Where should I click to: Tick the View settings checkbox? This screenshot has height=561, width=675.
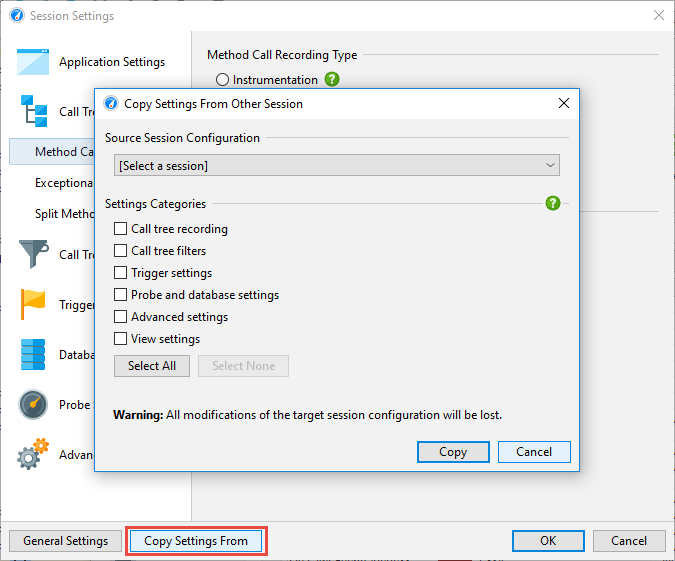pyautogui.click(x=121, y=339)
